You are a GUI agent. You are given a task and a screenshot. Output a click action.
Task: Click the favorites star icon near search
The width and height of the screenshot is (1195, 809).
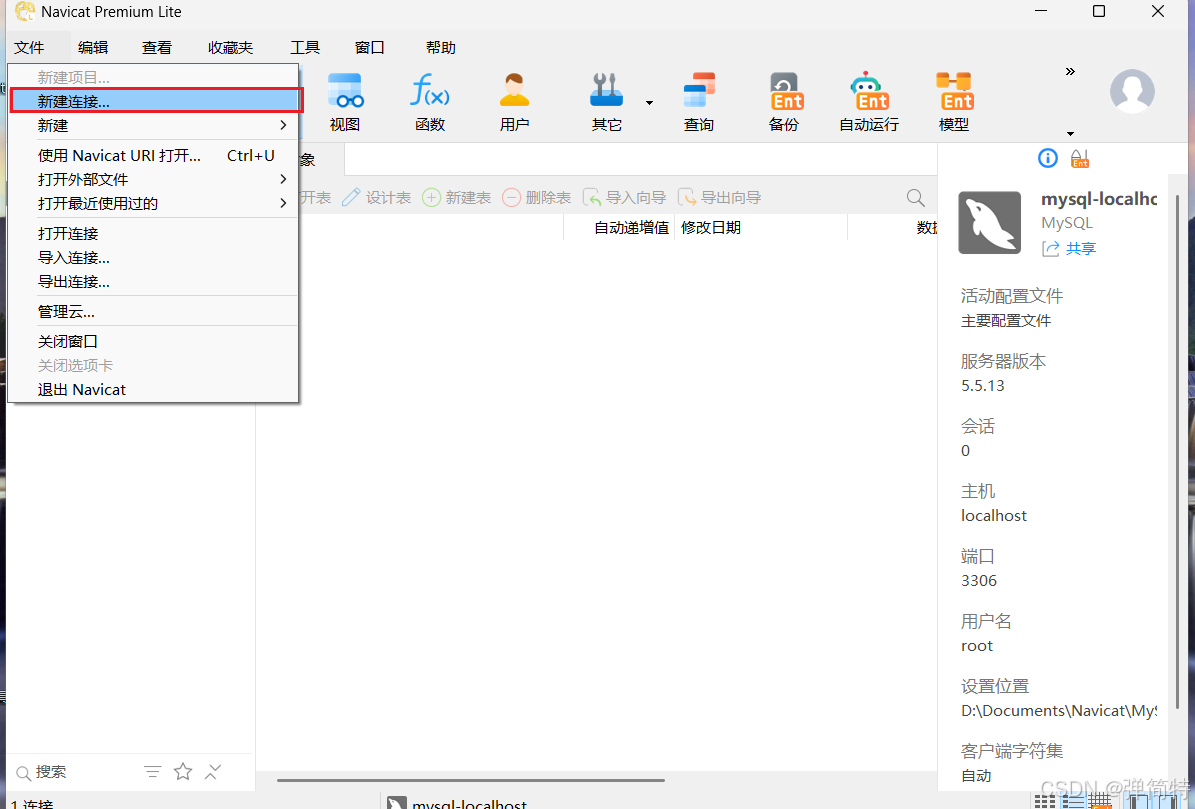183,772
